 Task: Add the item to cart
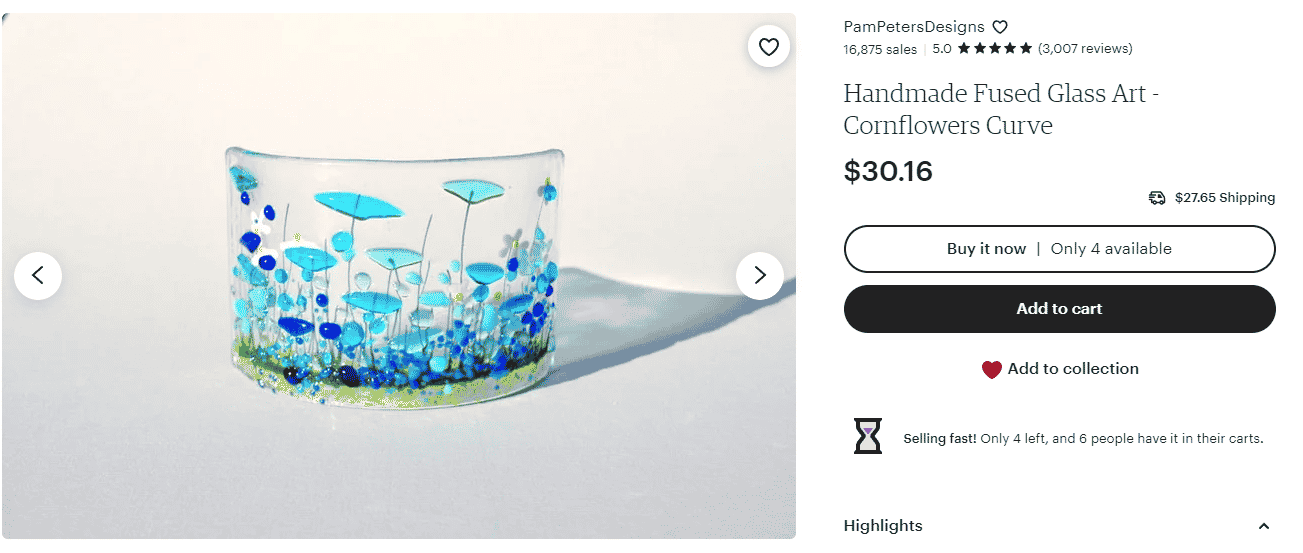(1060, 309)
